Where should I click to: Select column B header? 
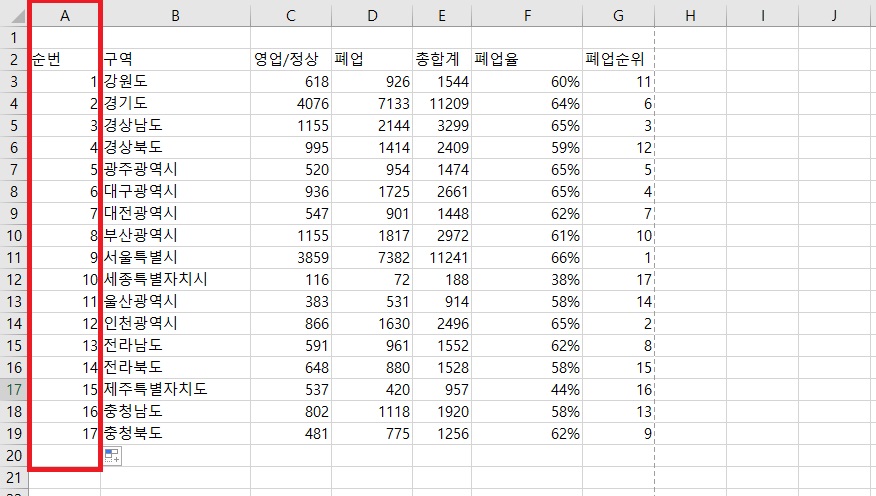point(175,16)
